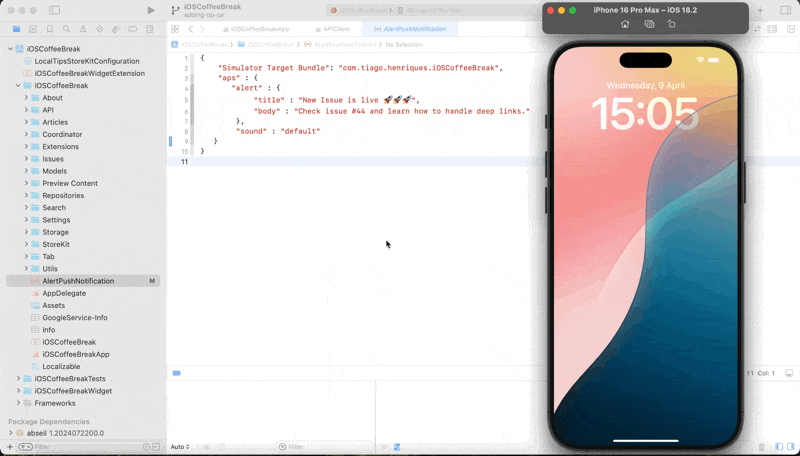The height and width of the screenshot is (456, 800).
Task: Switch to the APIClient editor tab
Action: (333, 29)
